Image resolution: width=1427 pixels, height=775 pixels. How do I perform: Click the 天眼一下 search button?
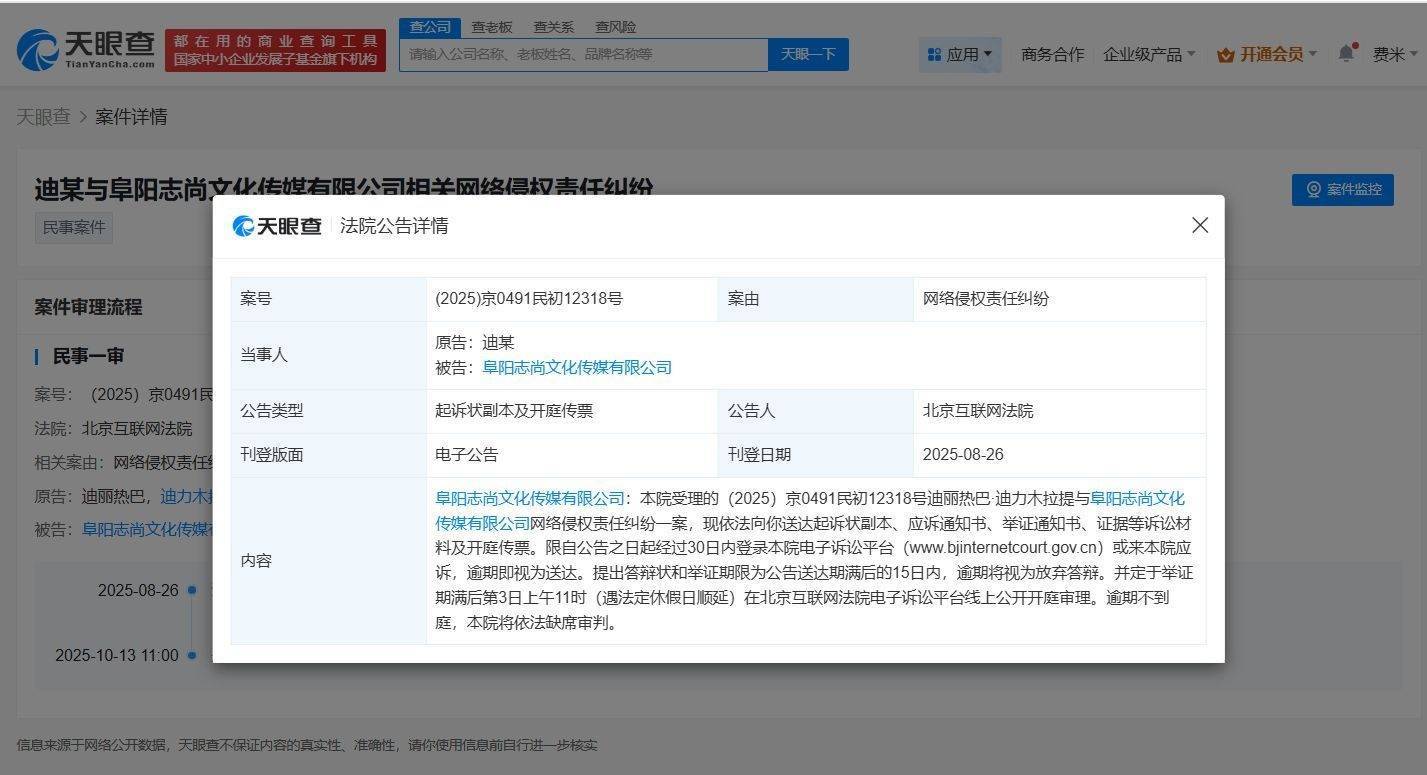click(809, 54)
